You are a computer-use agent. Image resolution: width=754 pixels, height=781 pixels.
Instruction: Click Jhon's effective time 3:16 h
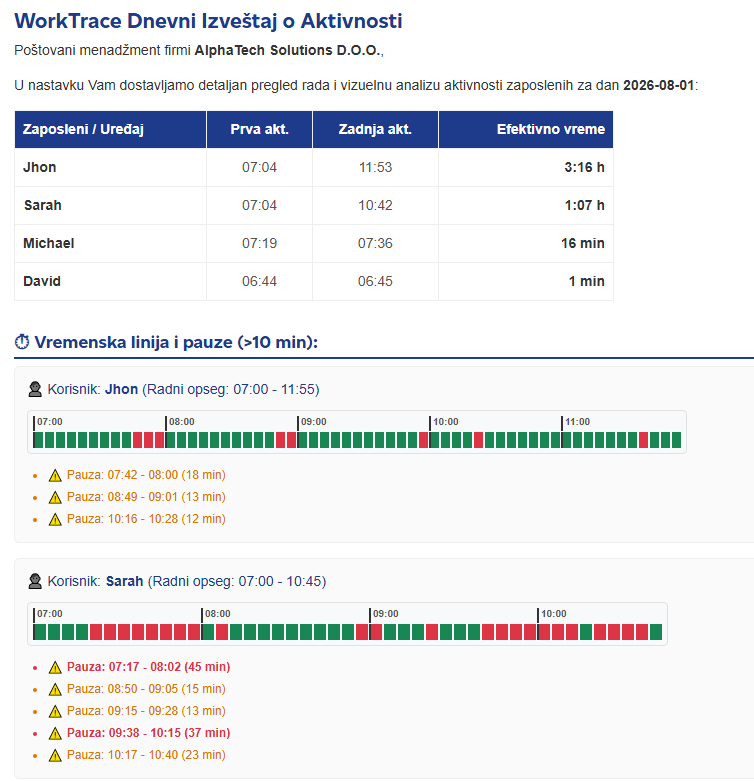585,167
